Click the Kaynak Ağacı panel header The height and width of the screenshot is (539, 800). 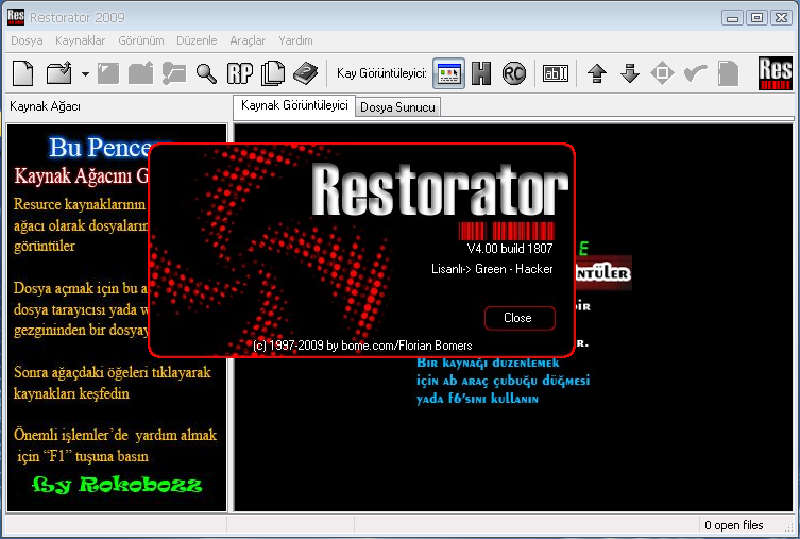point(45,107)
